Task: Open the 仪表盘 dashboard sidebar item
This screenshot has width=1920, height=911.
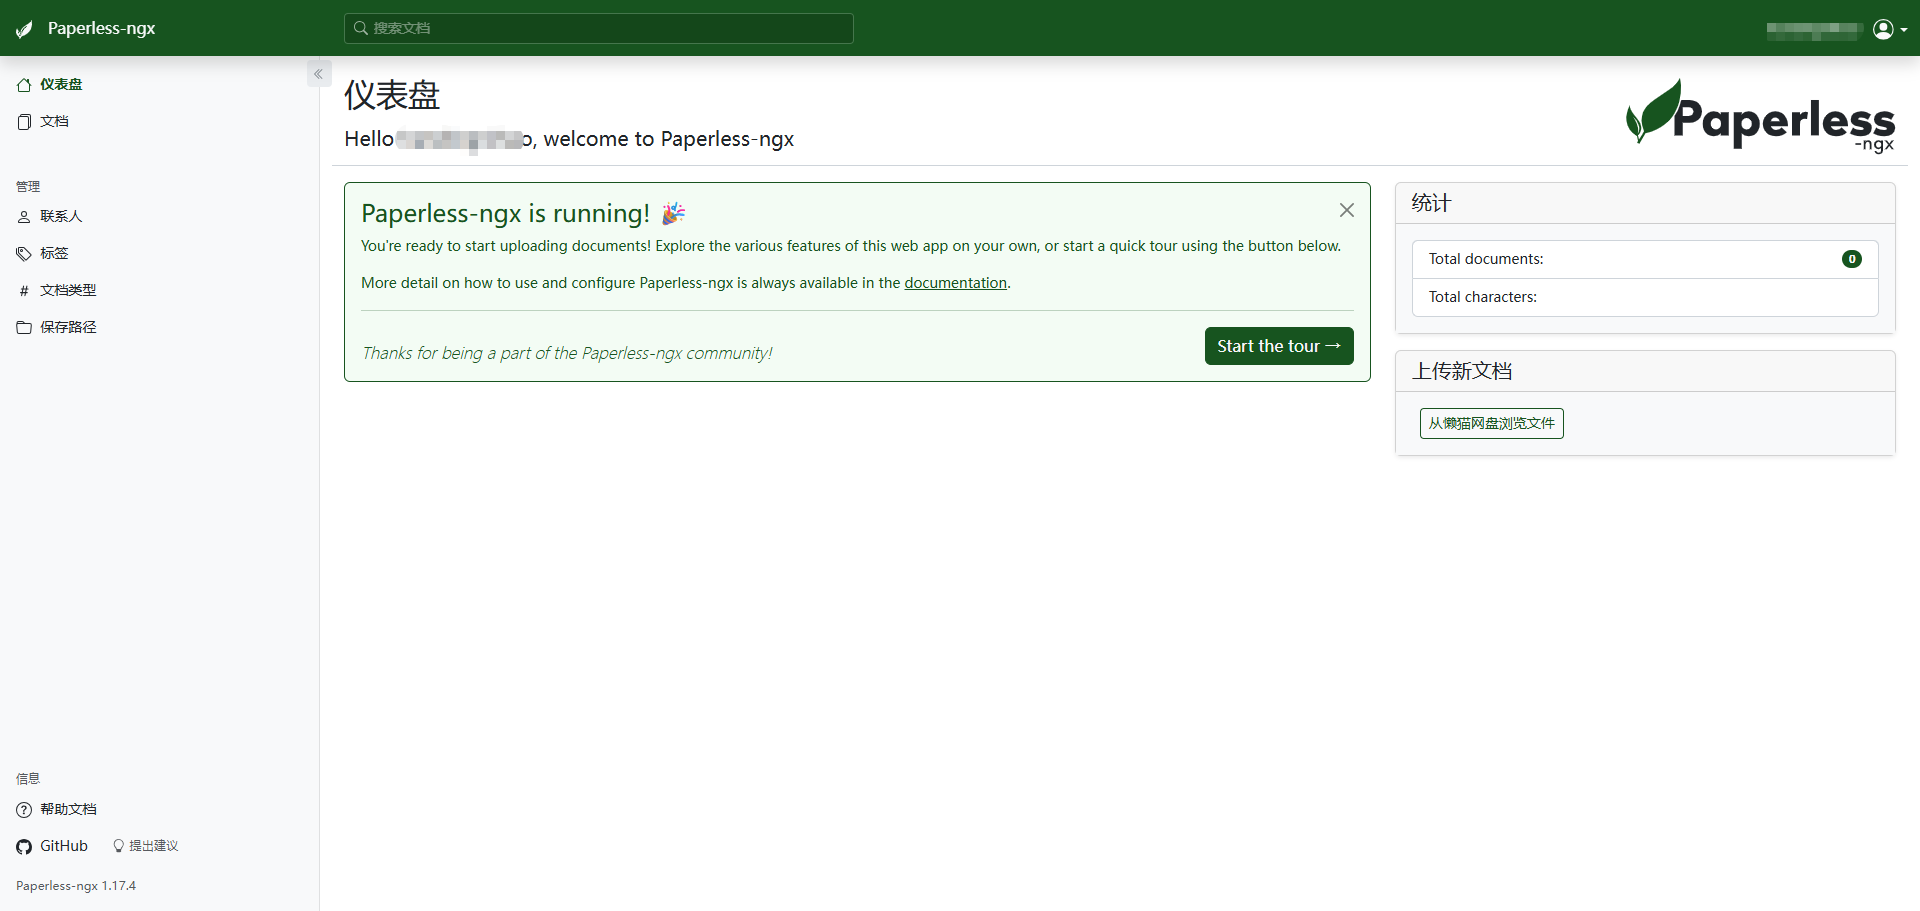Action: click(50, 85)
